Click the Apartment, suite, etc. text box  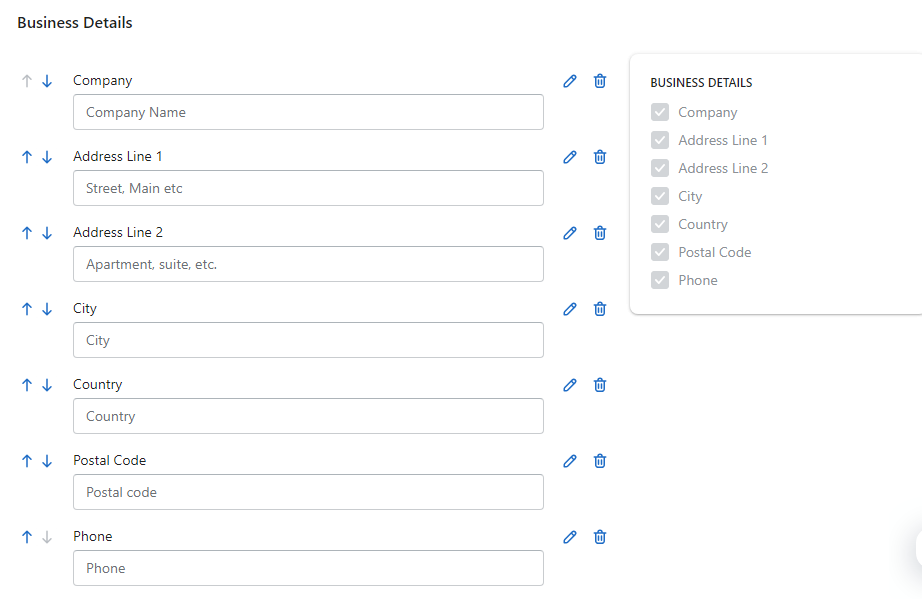308,264
